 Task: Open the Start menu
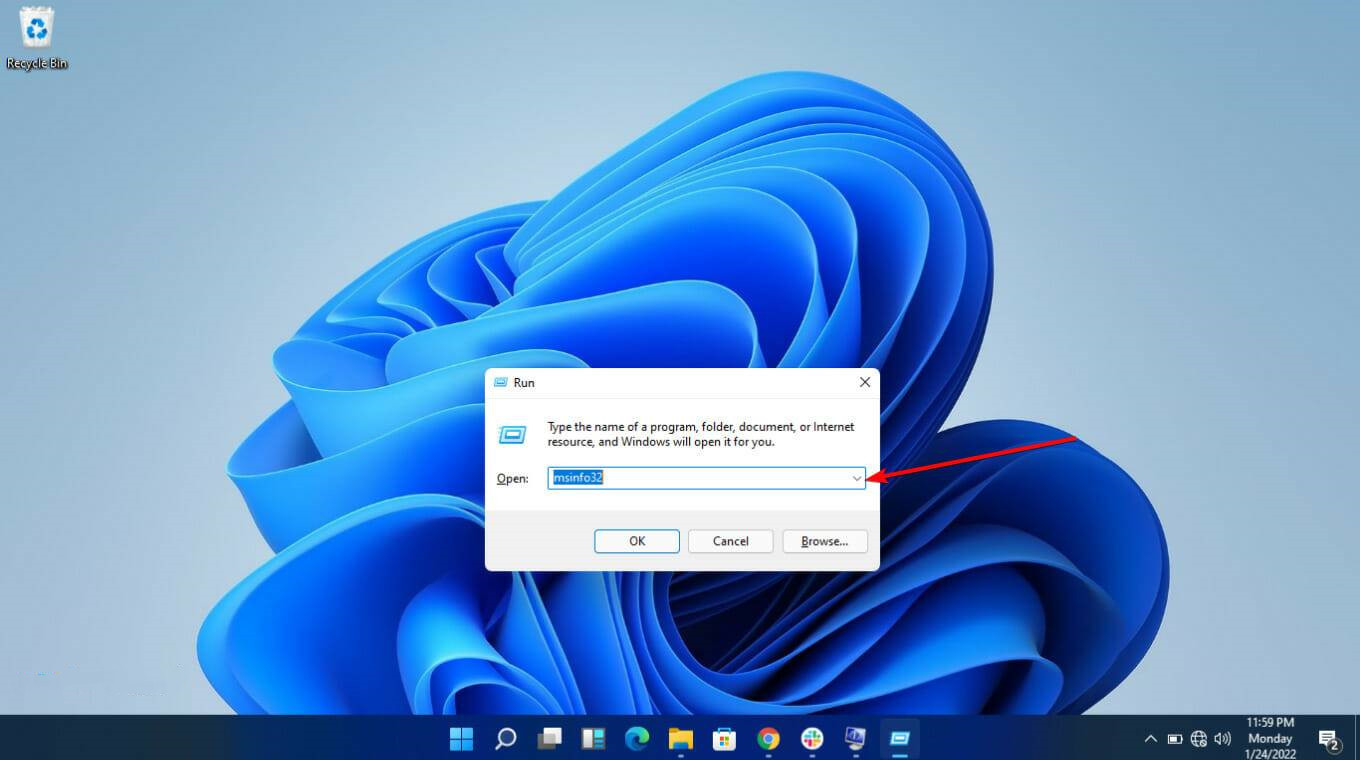pyautogui.click(x=461, y=738)
